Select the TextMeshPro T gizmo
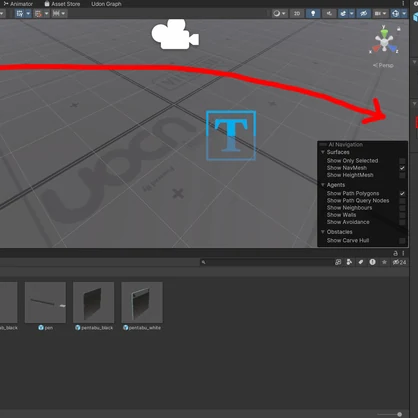418x418 pixels. coord(231,135)
